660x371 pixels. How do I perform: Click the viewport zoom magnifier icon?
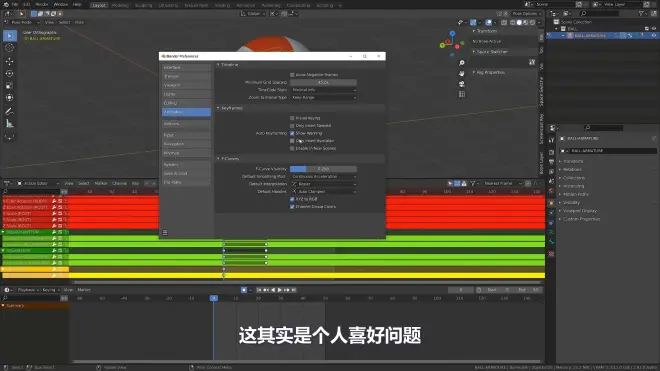pyautogui.click(x=462, y=63)
